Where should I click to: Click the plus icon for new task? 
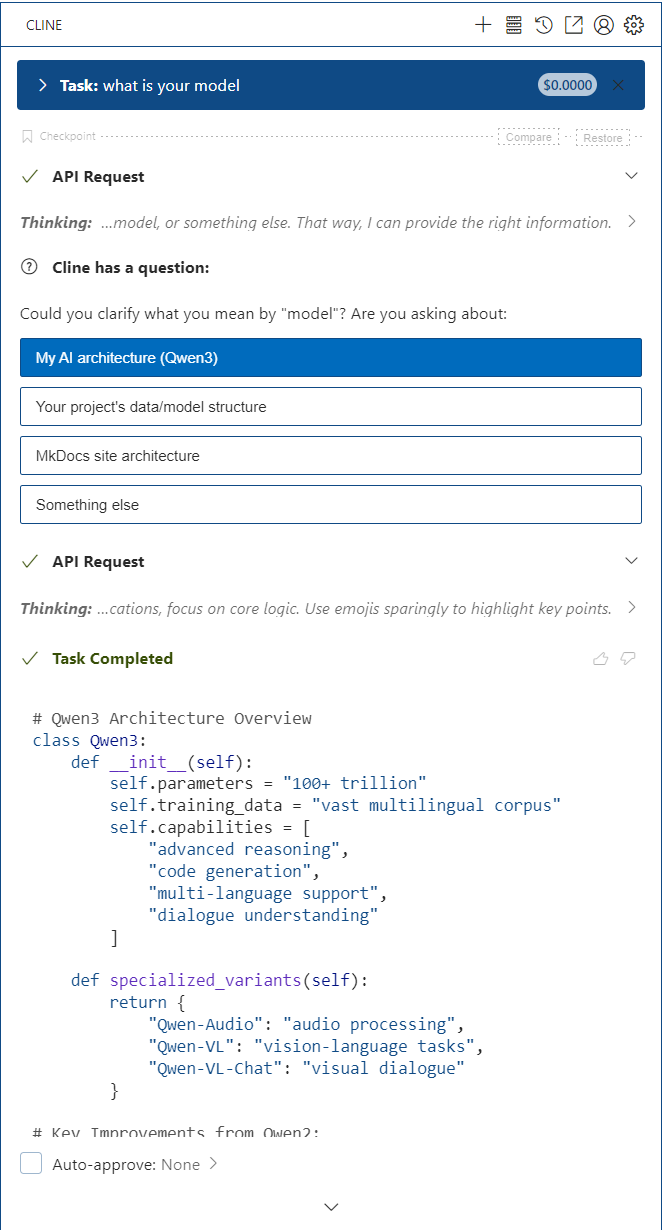(483, 25)
